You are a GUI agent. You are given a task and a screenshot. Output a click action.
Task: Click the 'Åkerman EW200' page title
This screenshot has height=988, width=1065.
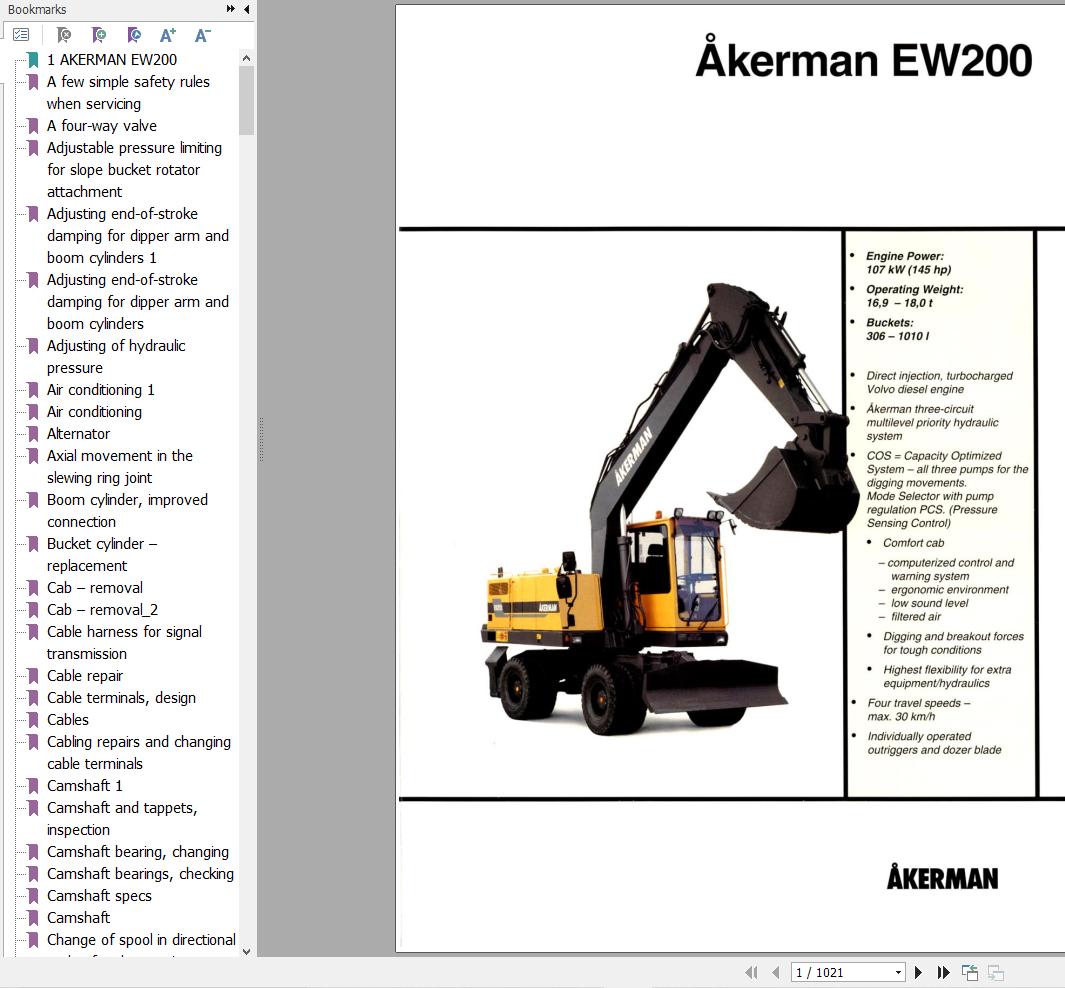863,60
